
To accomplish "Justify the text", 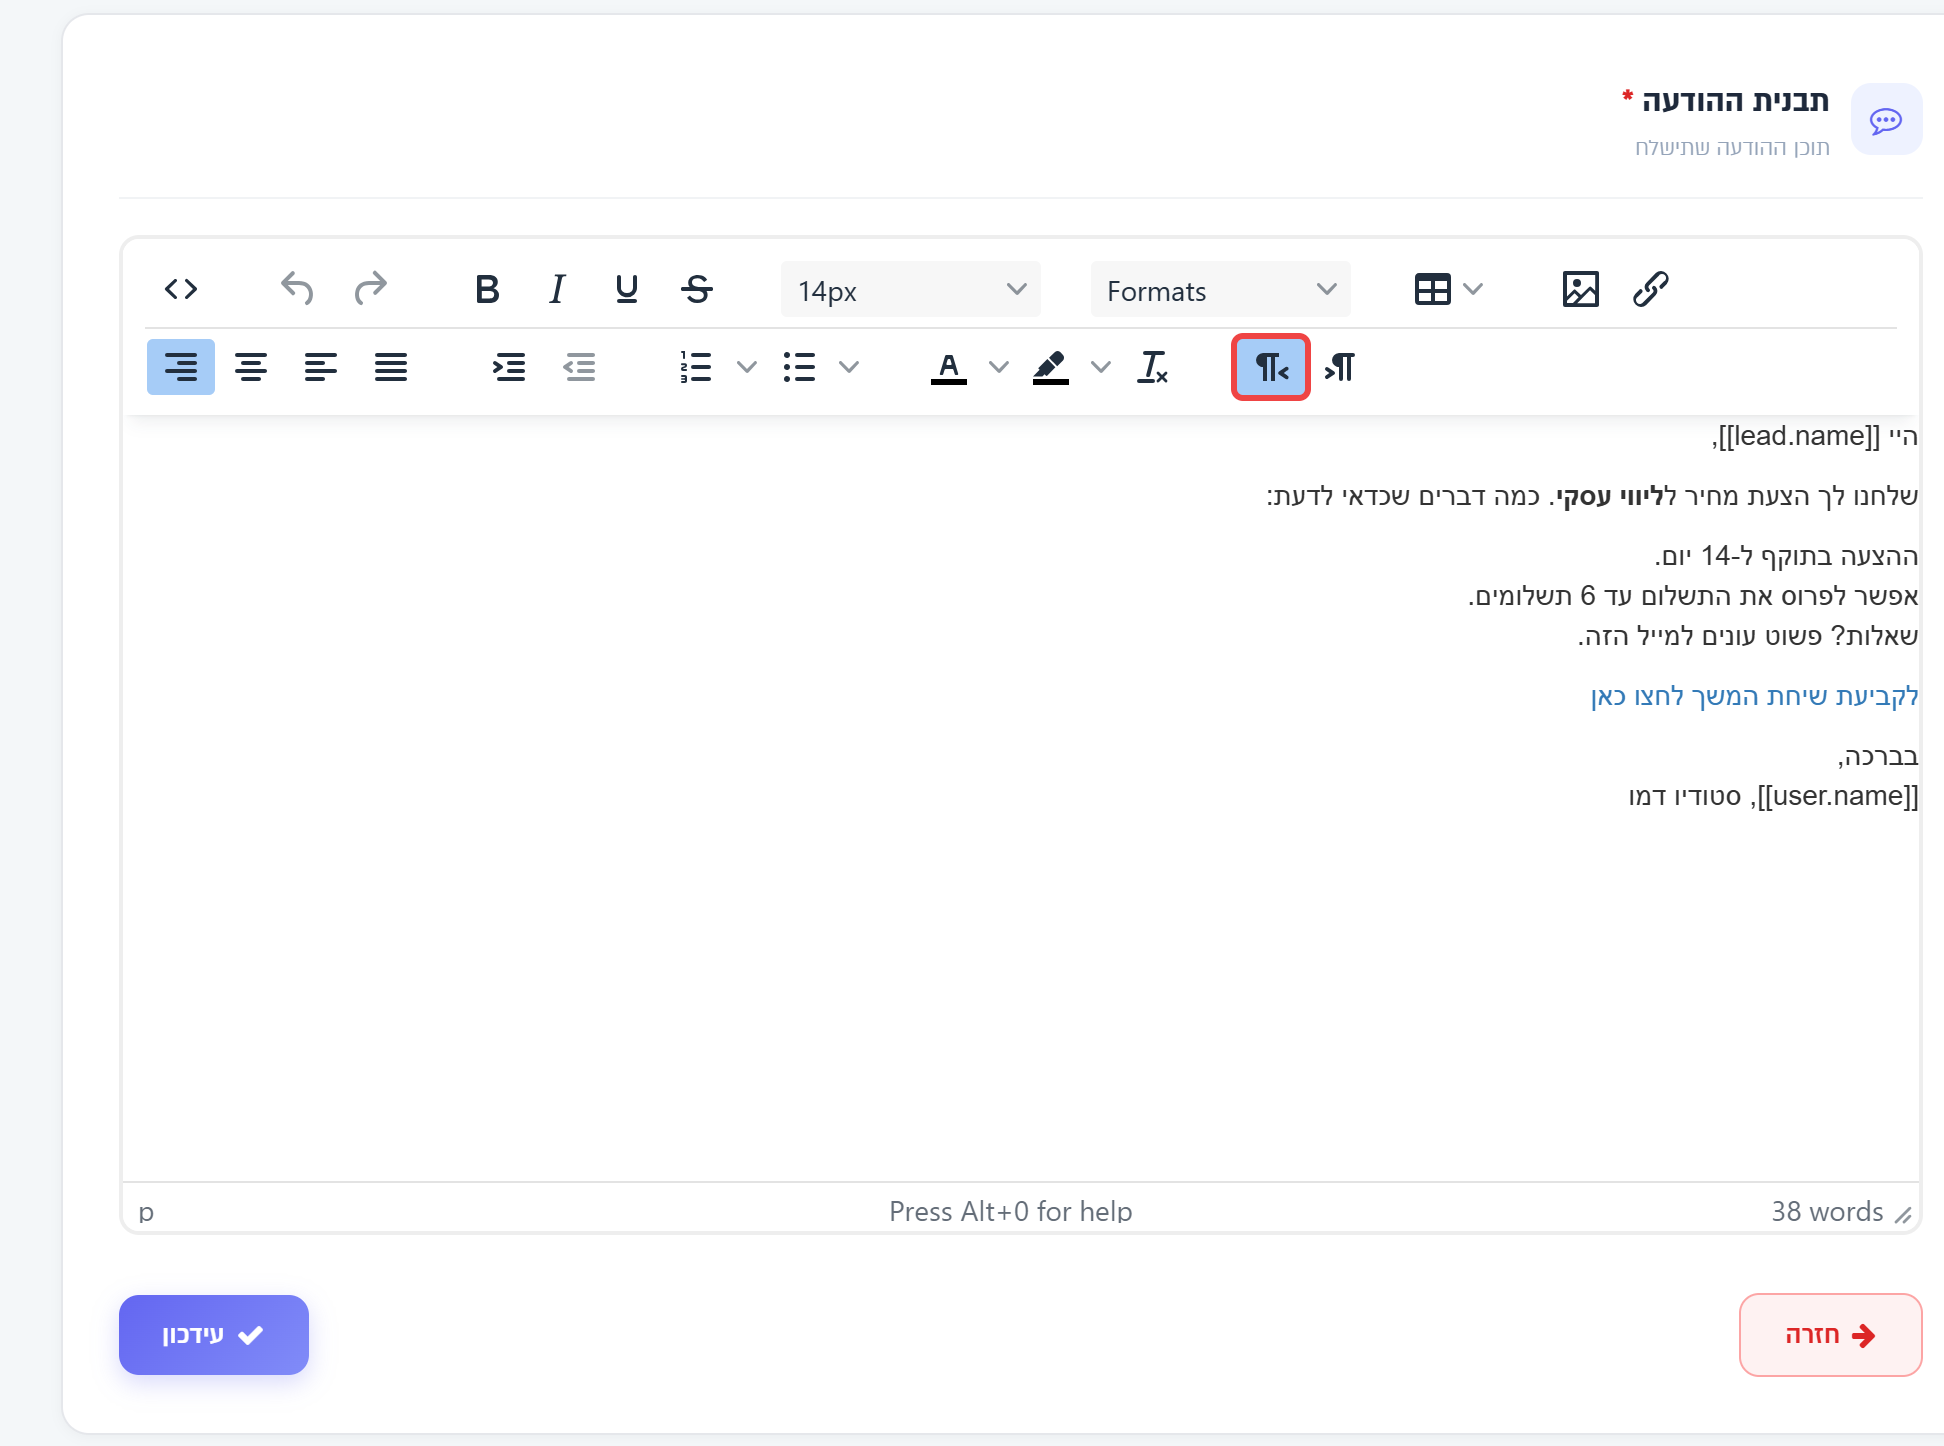I will (391, 368).
